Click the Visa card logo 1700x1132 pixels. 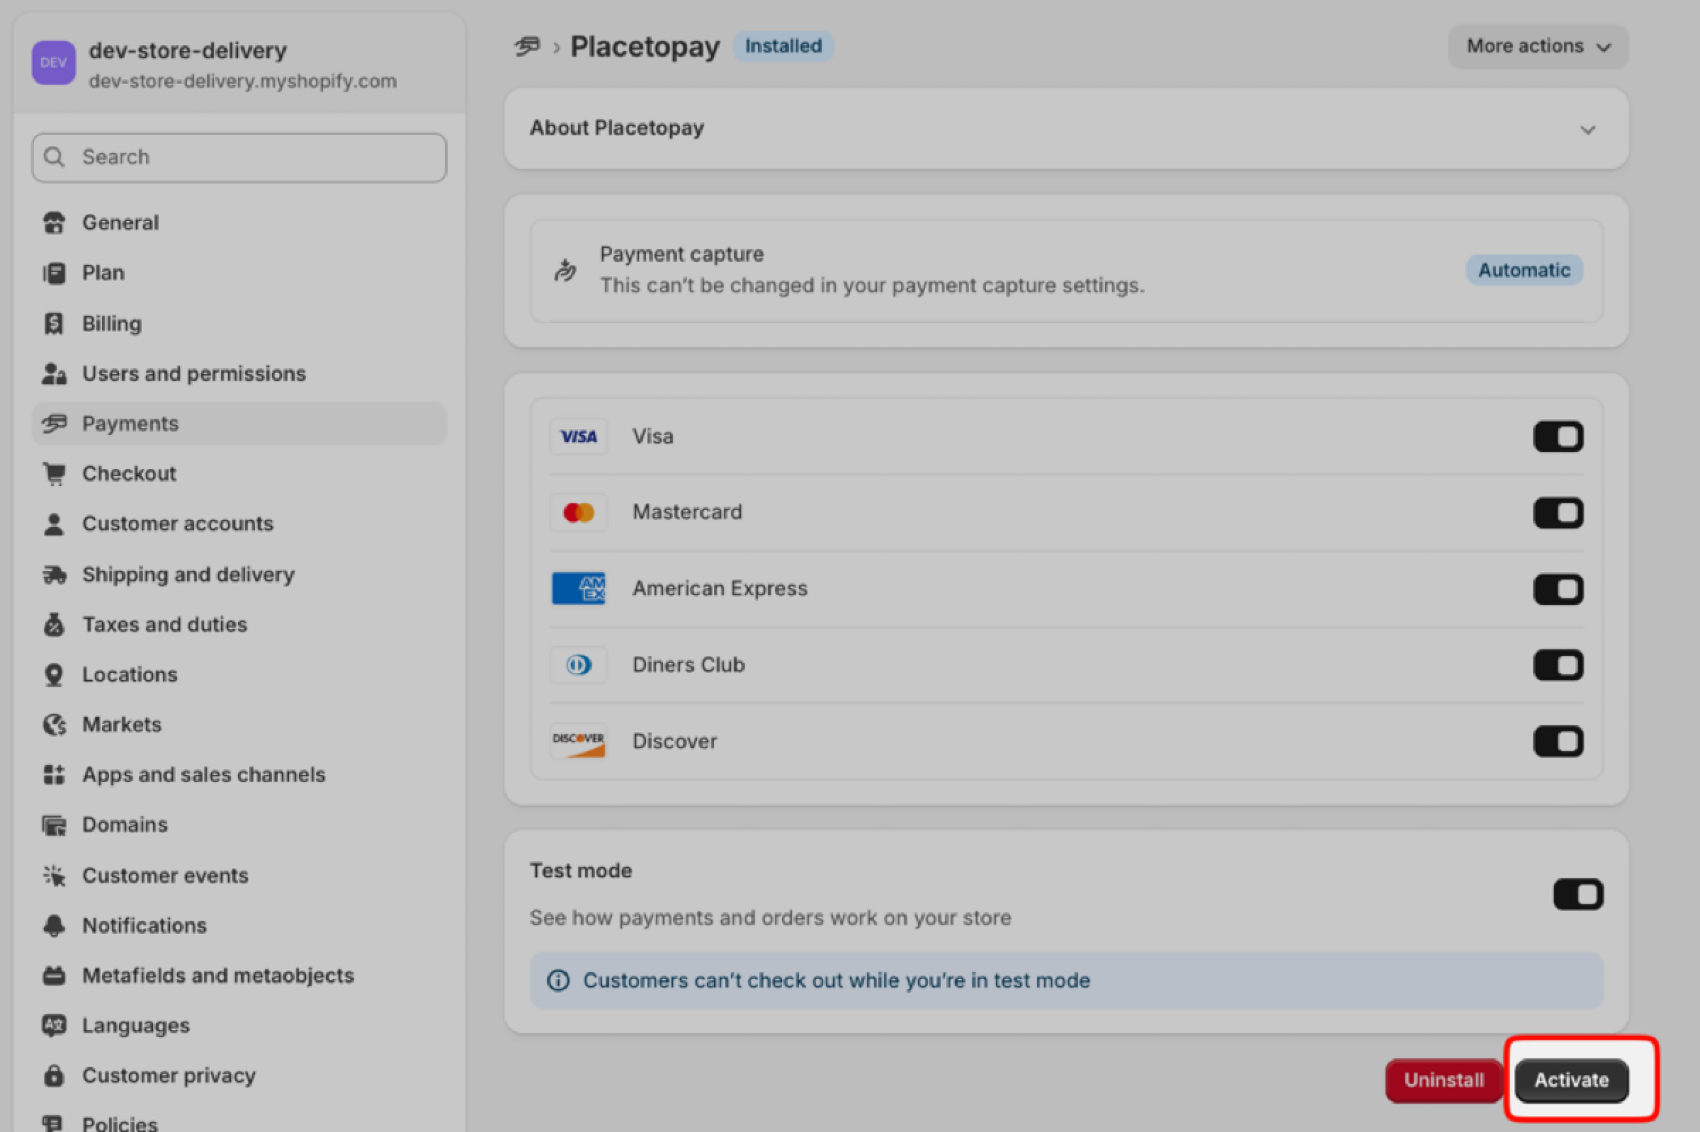coord(578,437)
